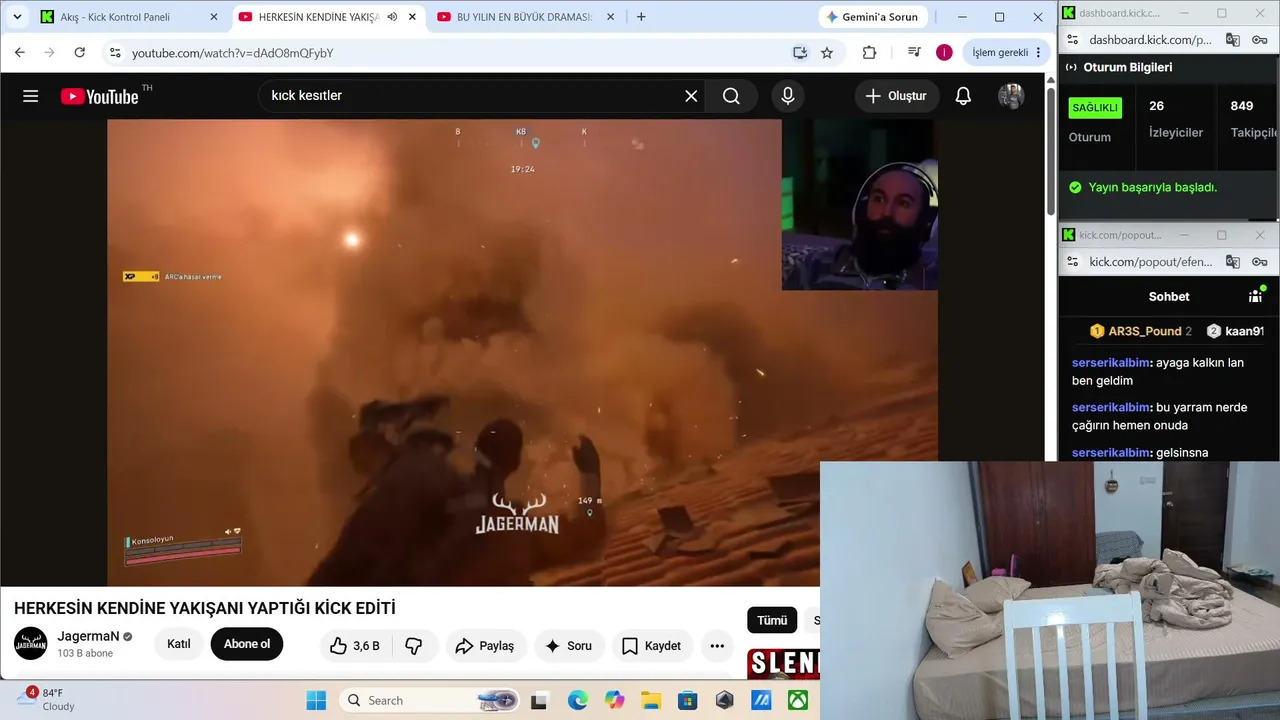Translate page icon in Kick dashboard window
This screenshot has height=720, width=1280.
[1233, 40]
